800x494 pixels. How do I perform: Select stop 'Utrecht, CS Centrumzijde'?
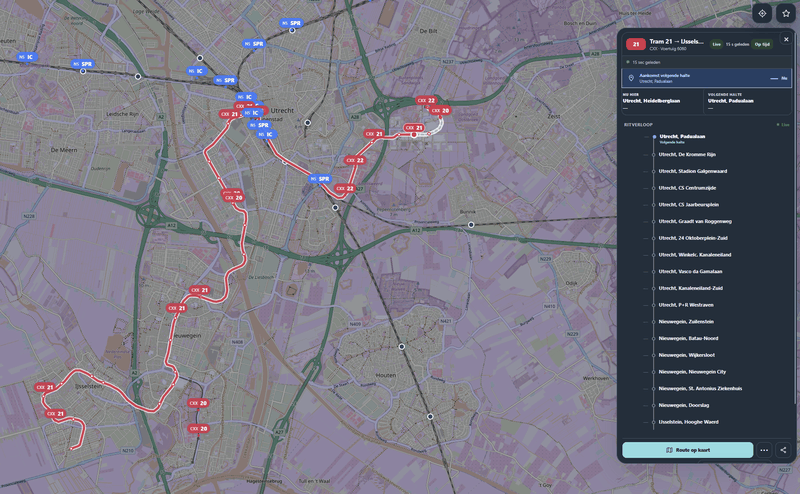tap(687, 188)
